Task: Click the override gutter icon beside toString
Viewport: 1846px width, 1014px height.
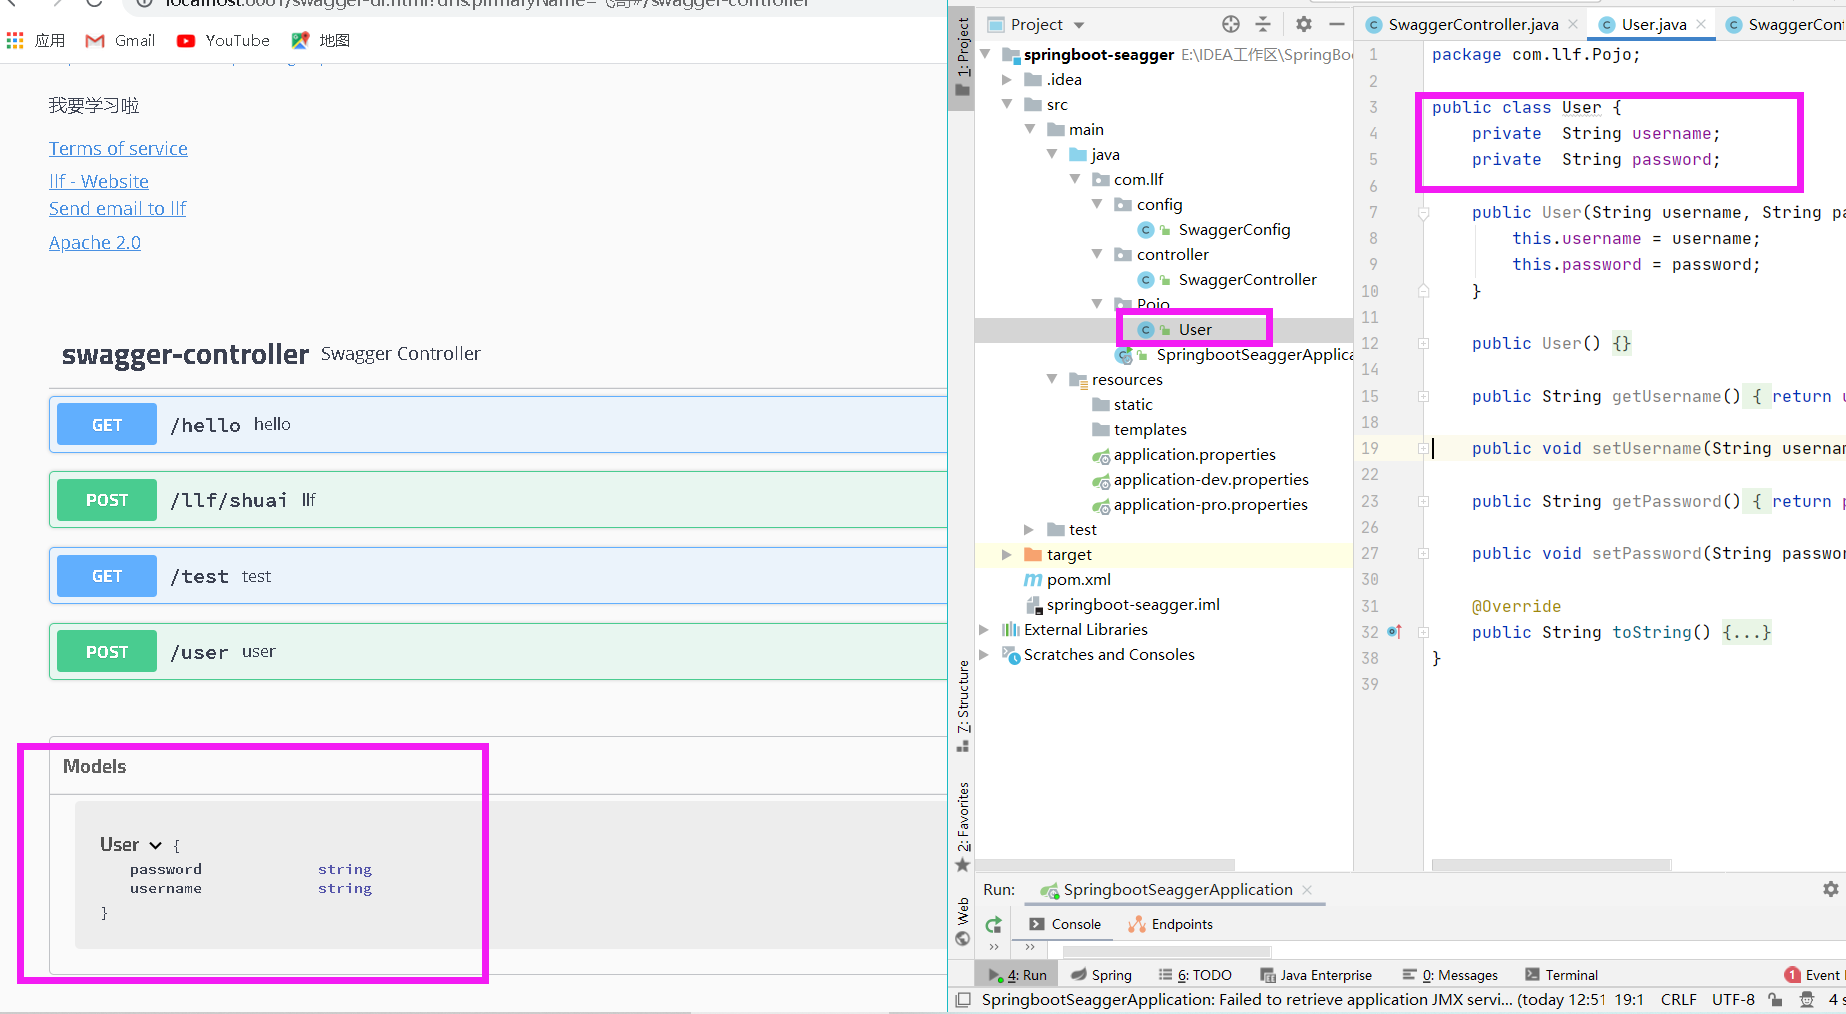Action: click(1395, 632)
